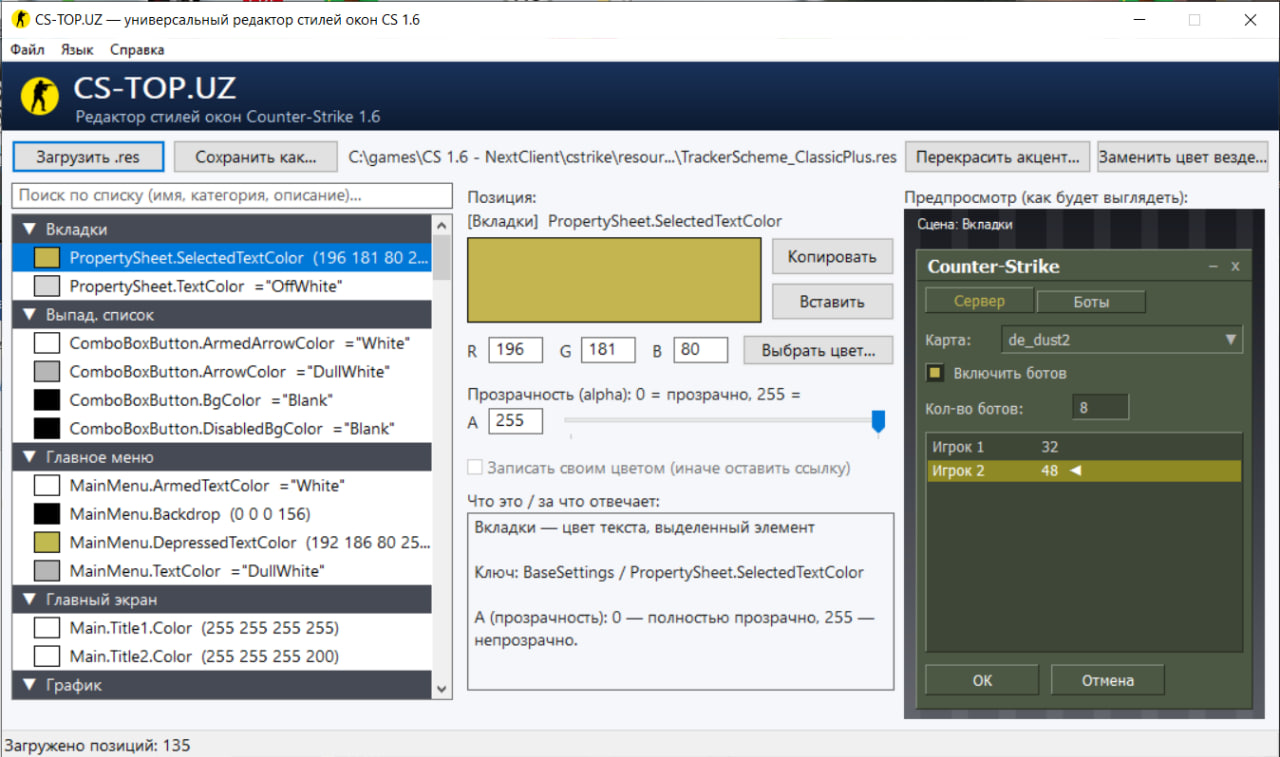Click the Копировать button

pos(832,257)
